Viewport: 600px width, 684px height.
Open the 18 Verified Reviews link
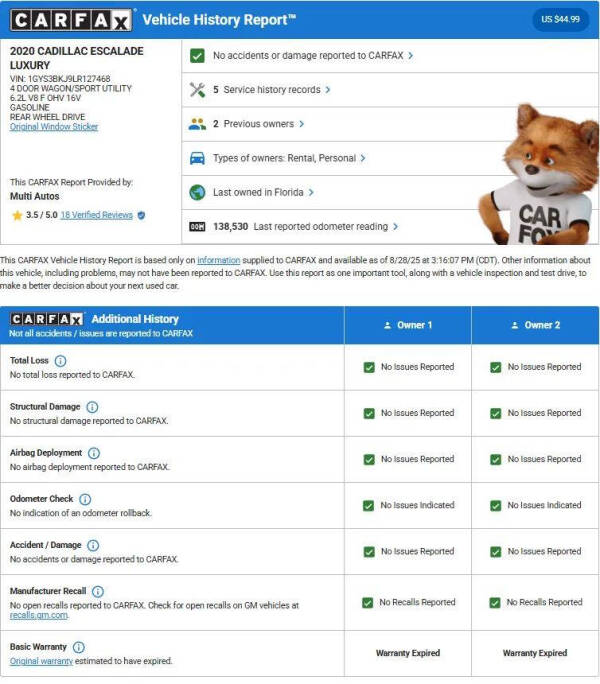click(96, 215)
